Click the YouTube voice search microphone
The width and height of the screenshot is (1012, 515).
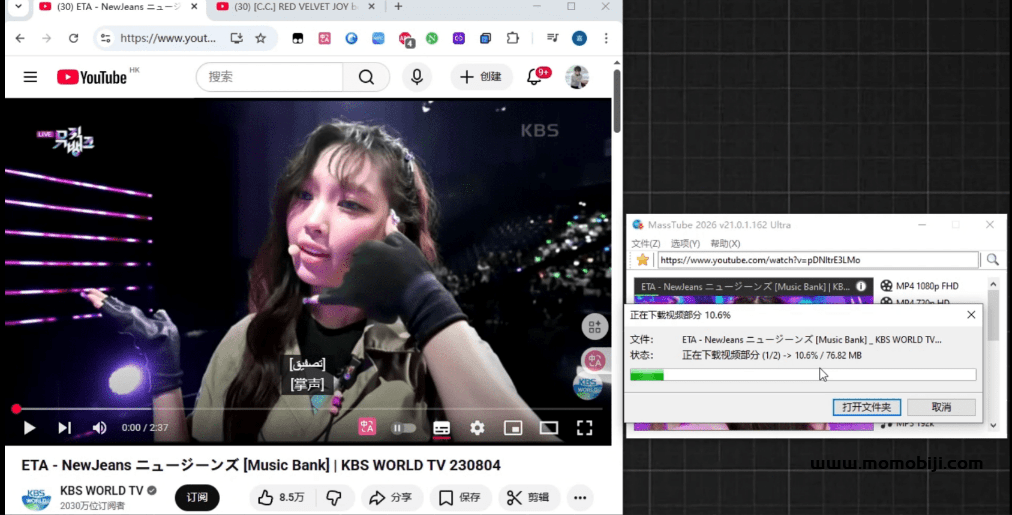(417, 77)
